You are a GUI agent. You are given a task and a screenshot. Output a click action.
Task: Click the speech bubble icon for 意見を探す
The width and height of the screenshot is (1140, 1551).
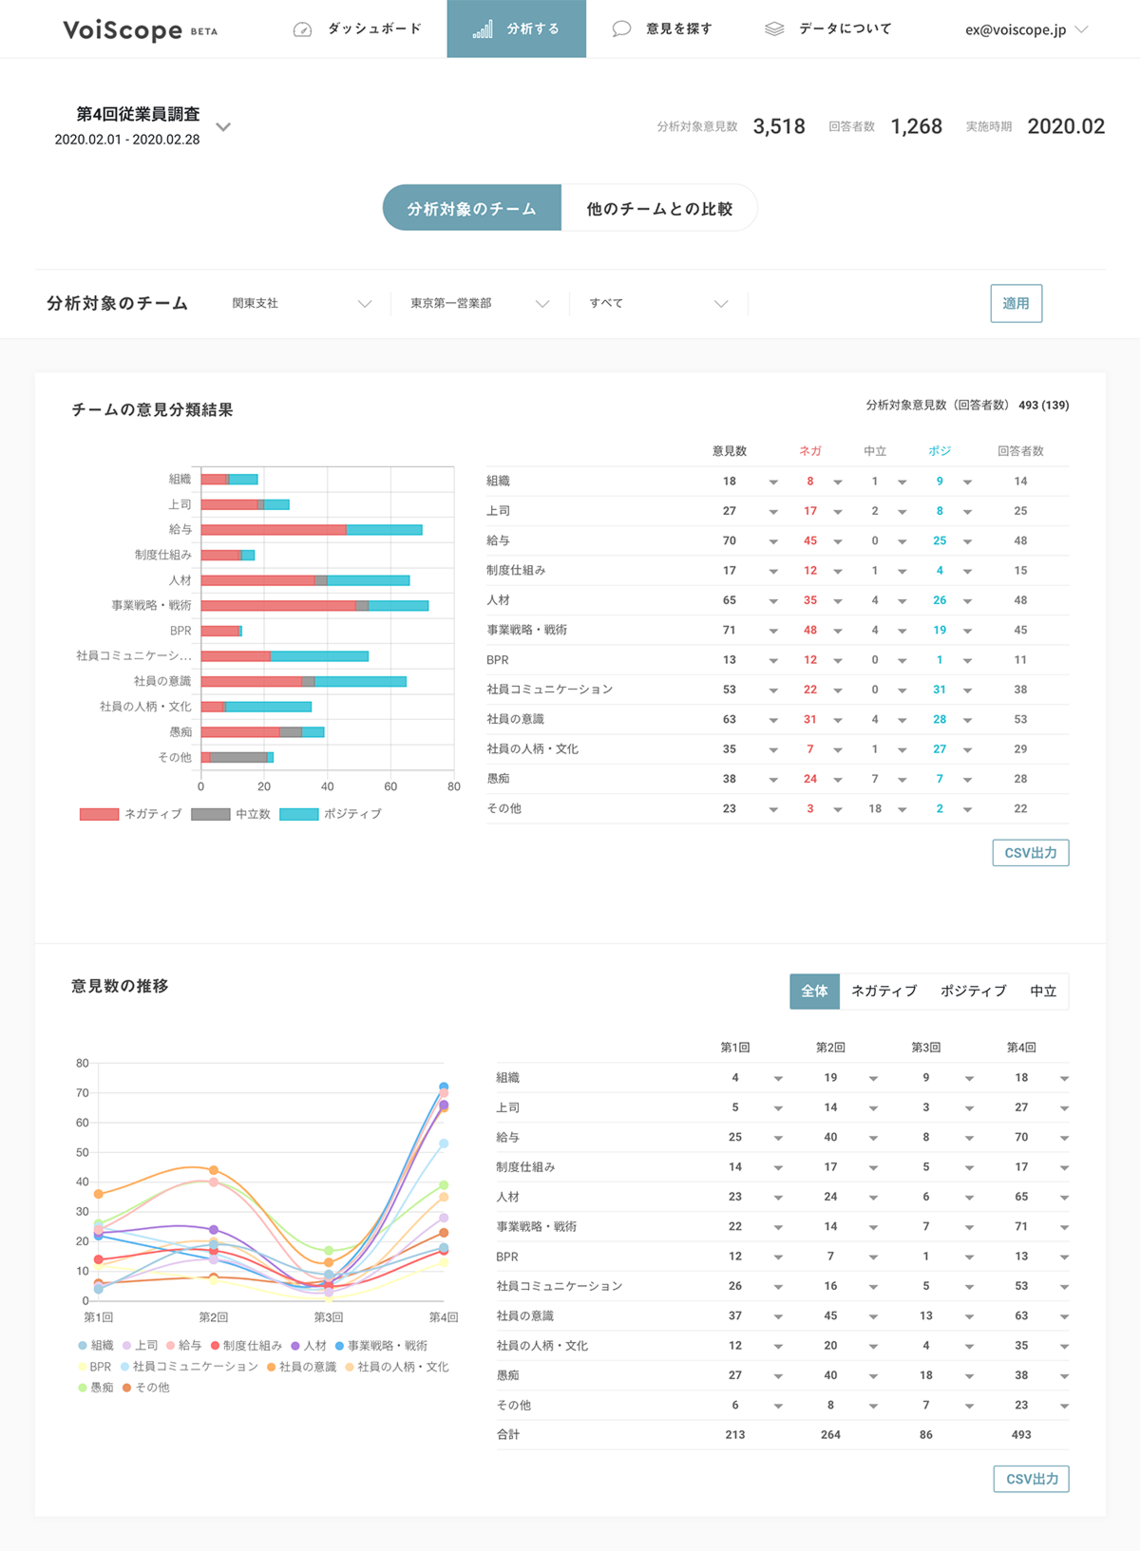pos(621,29)
